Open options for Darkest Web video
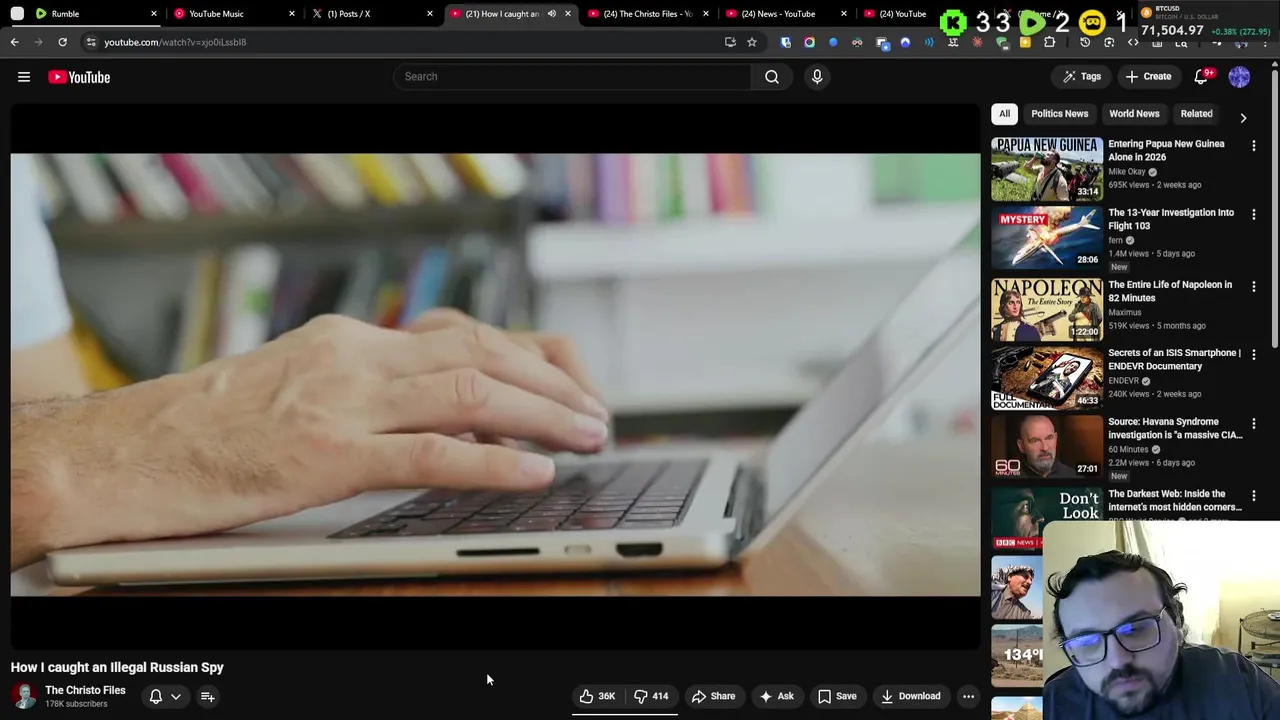This screenshot has width=1280, height=720. [x=1254, y=496]
